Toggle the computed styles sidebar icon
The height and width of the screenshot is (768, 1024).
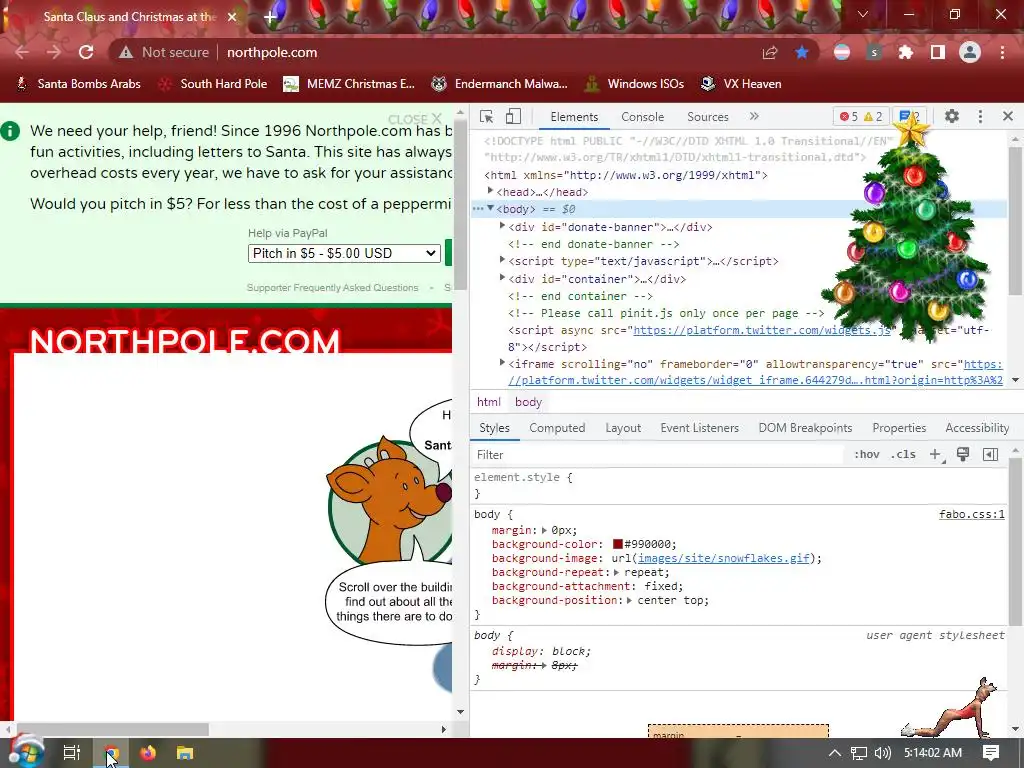click(990, 455)
